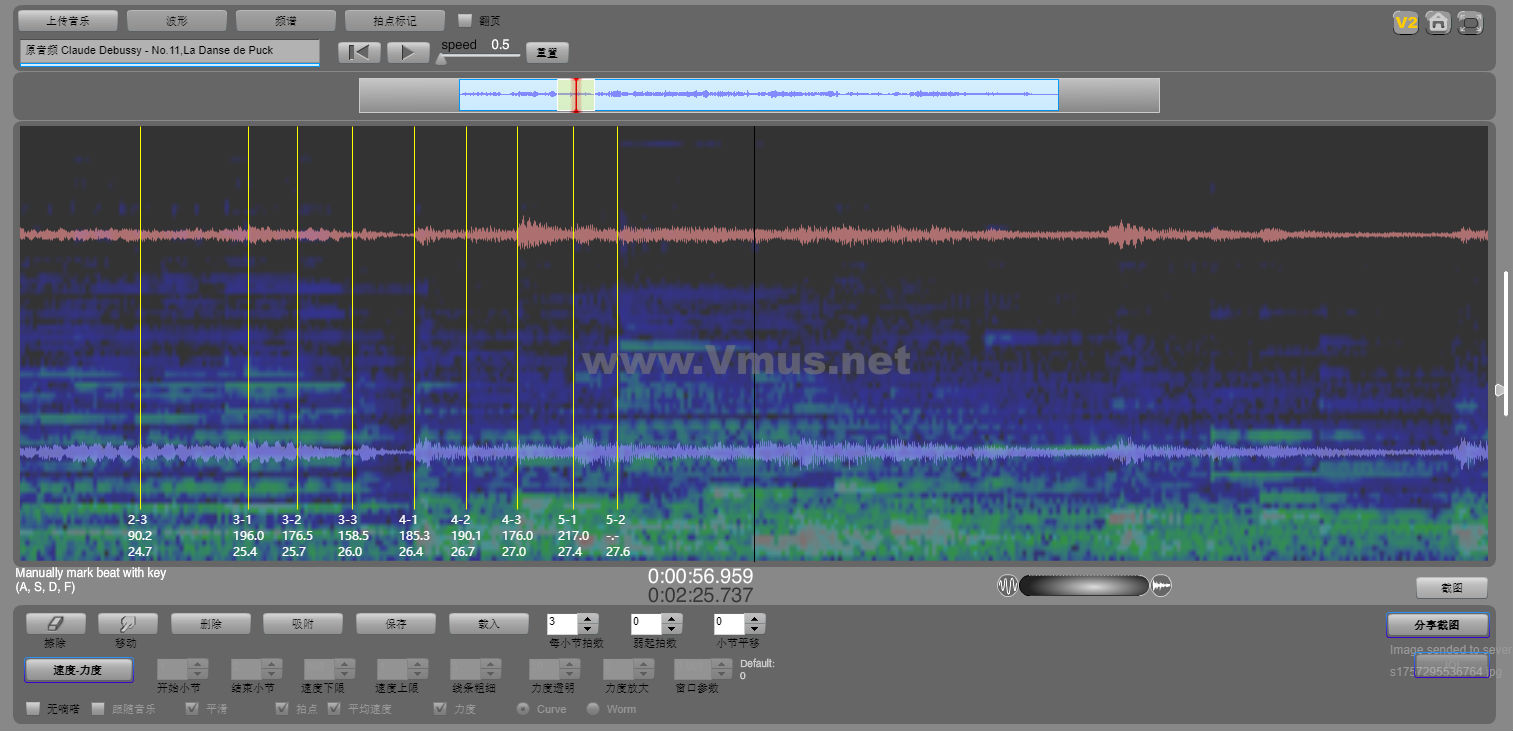The width and height of the screenshot is (1513, 731).
Task: Decrease the 弱起拍数 pickup beats value
Action: [x=671, y=629]
